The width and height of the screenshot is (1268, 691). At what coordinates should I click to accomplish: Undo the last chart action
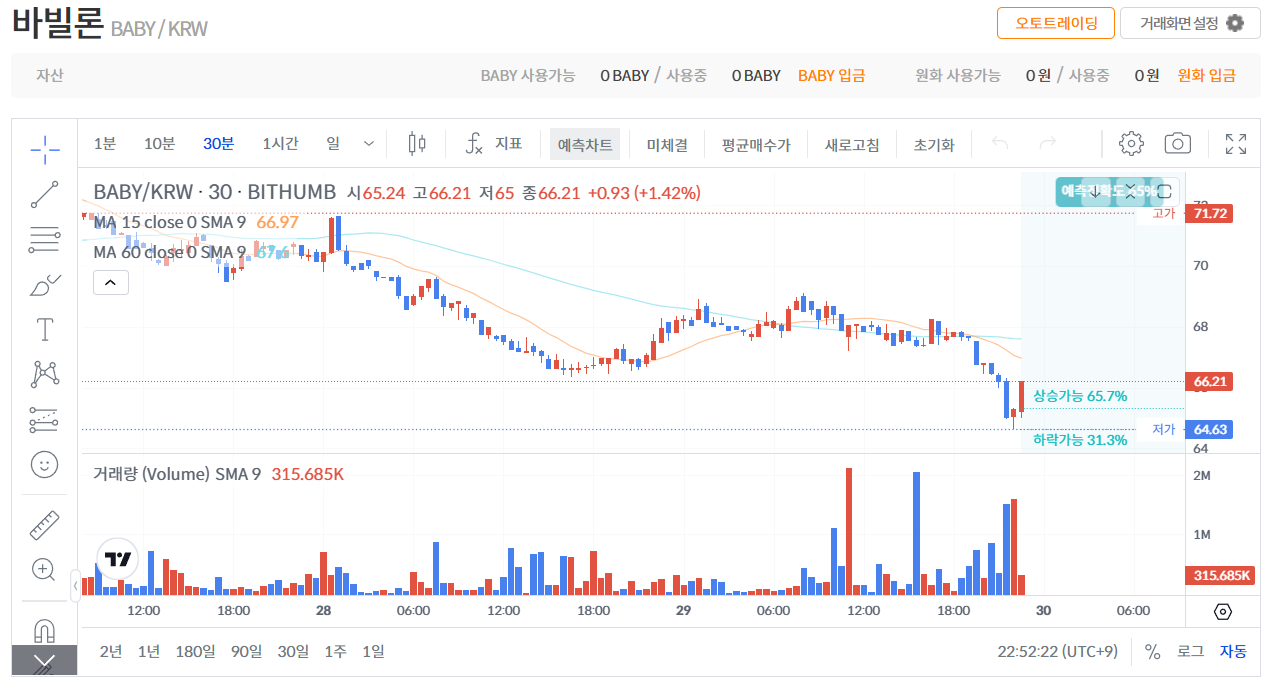click(1000, 144)
